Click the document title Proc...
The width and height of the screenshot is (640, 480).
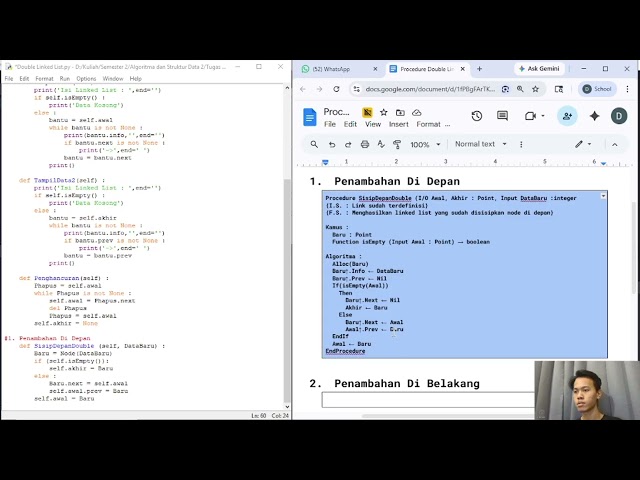click(x=336, y=112)
